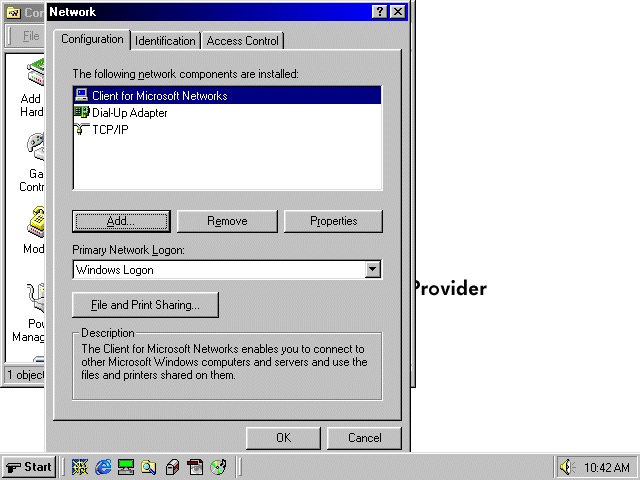This screenshot has width=640, height=480.
Task: Cancel the Network dialog
Action: [x=364, y=438]
